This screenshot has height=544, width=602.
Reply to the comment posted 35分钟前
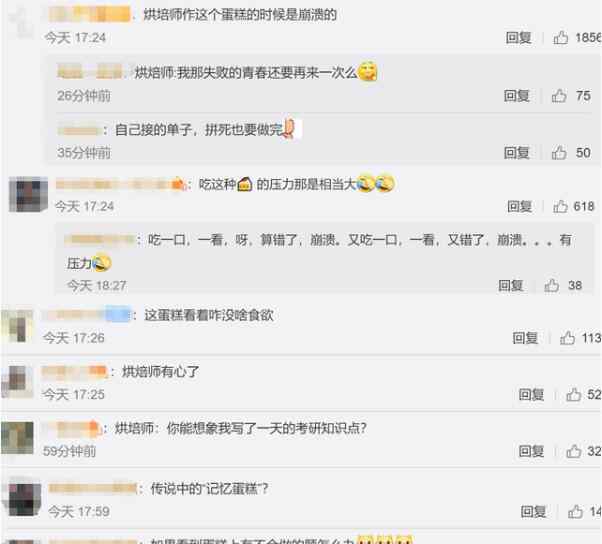516,153
